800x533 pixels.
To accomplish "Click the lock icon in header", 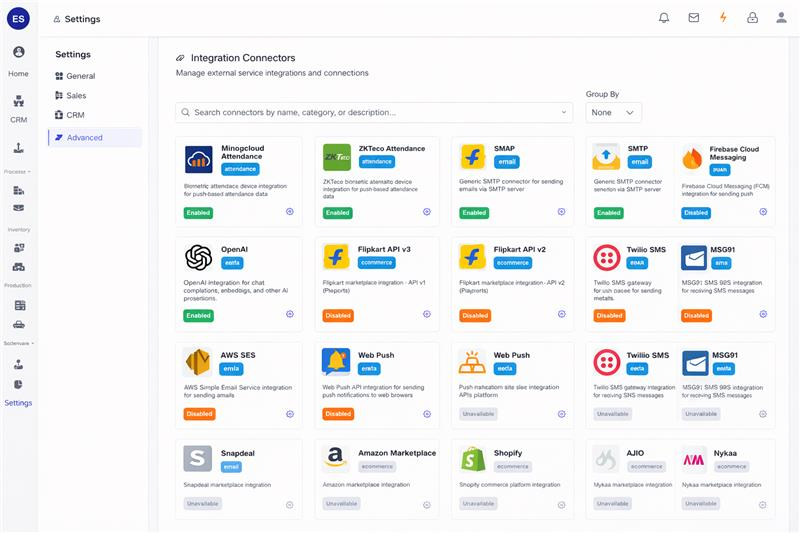I will (x=752, y=18).
